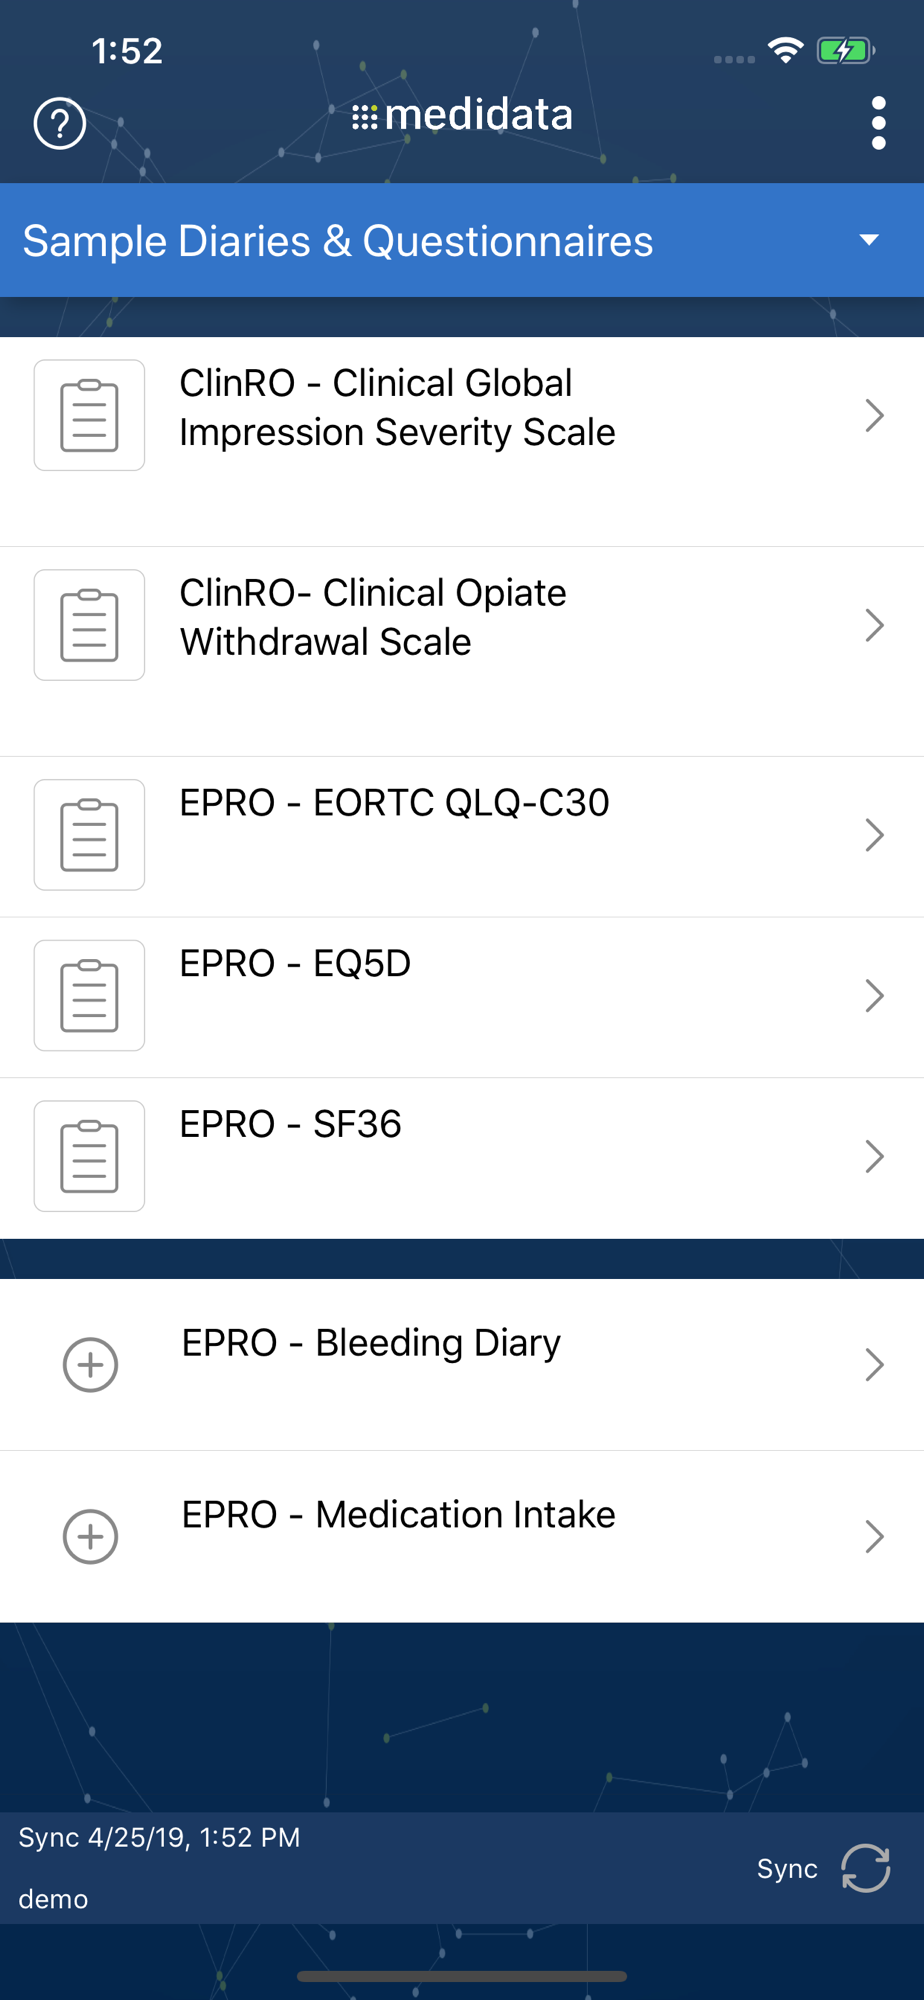The width and height of the screenshot is (924, 2000).
Task: Tap the Sample Diaries & Questionnaires title
Action: (338, 241)
